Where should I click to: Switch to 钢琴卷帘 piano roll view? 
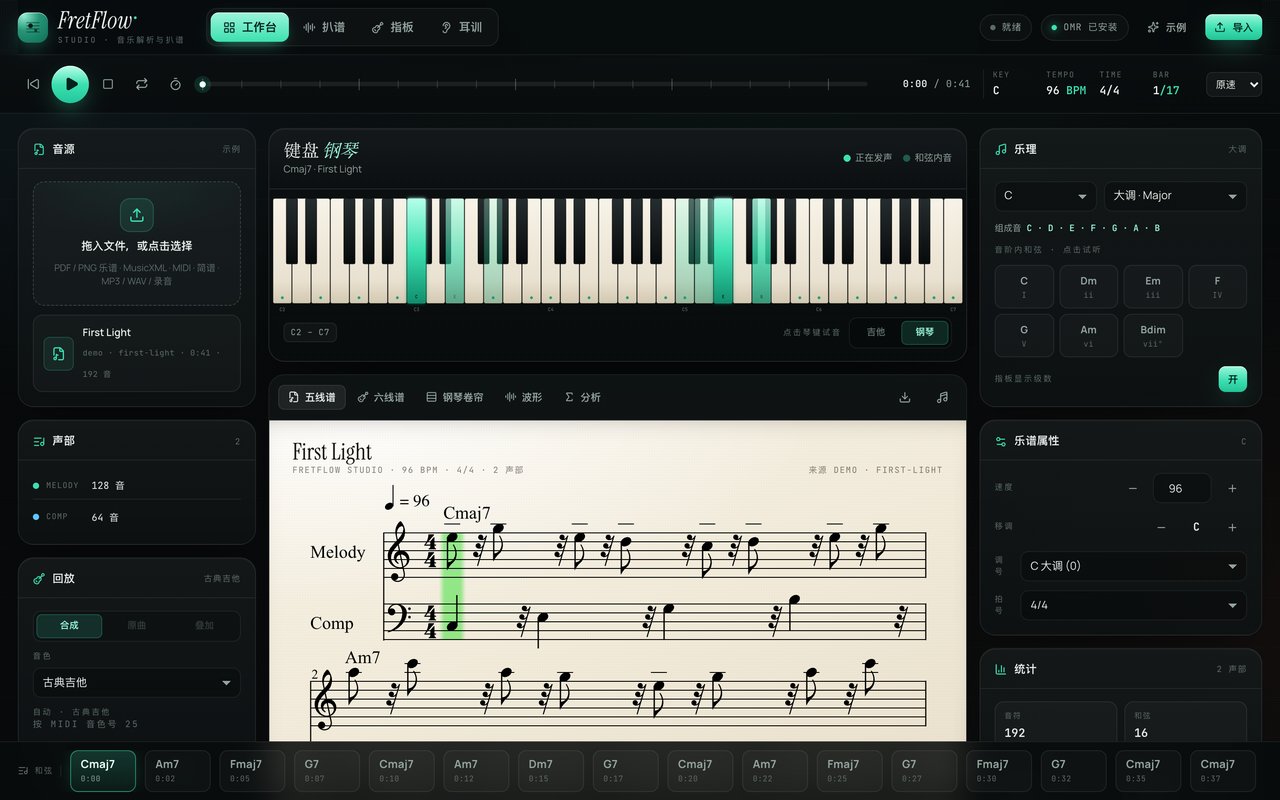tap(455, 397)
